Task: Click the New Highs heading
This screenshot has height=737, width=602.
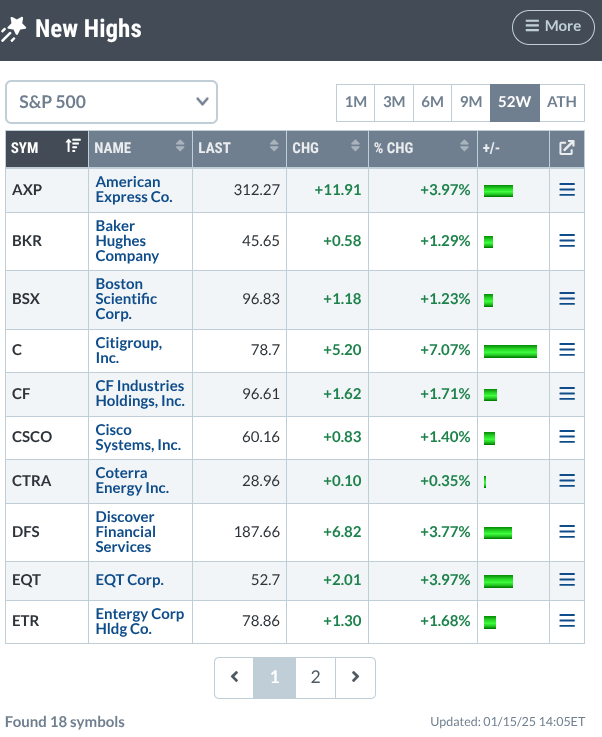Action: click(x=88, y=29)
